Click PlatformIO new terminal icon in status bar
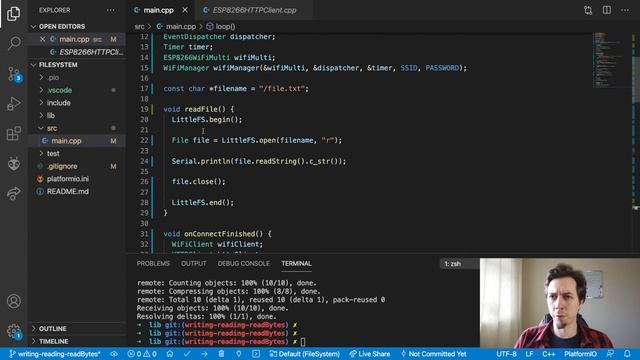Screen dimensions: 640x360 click(256, 354)
